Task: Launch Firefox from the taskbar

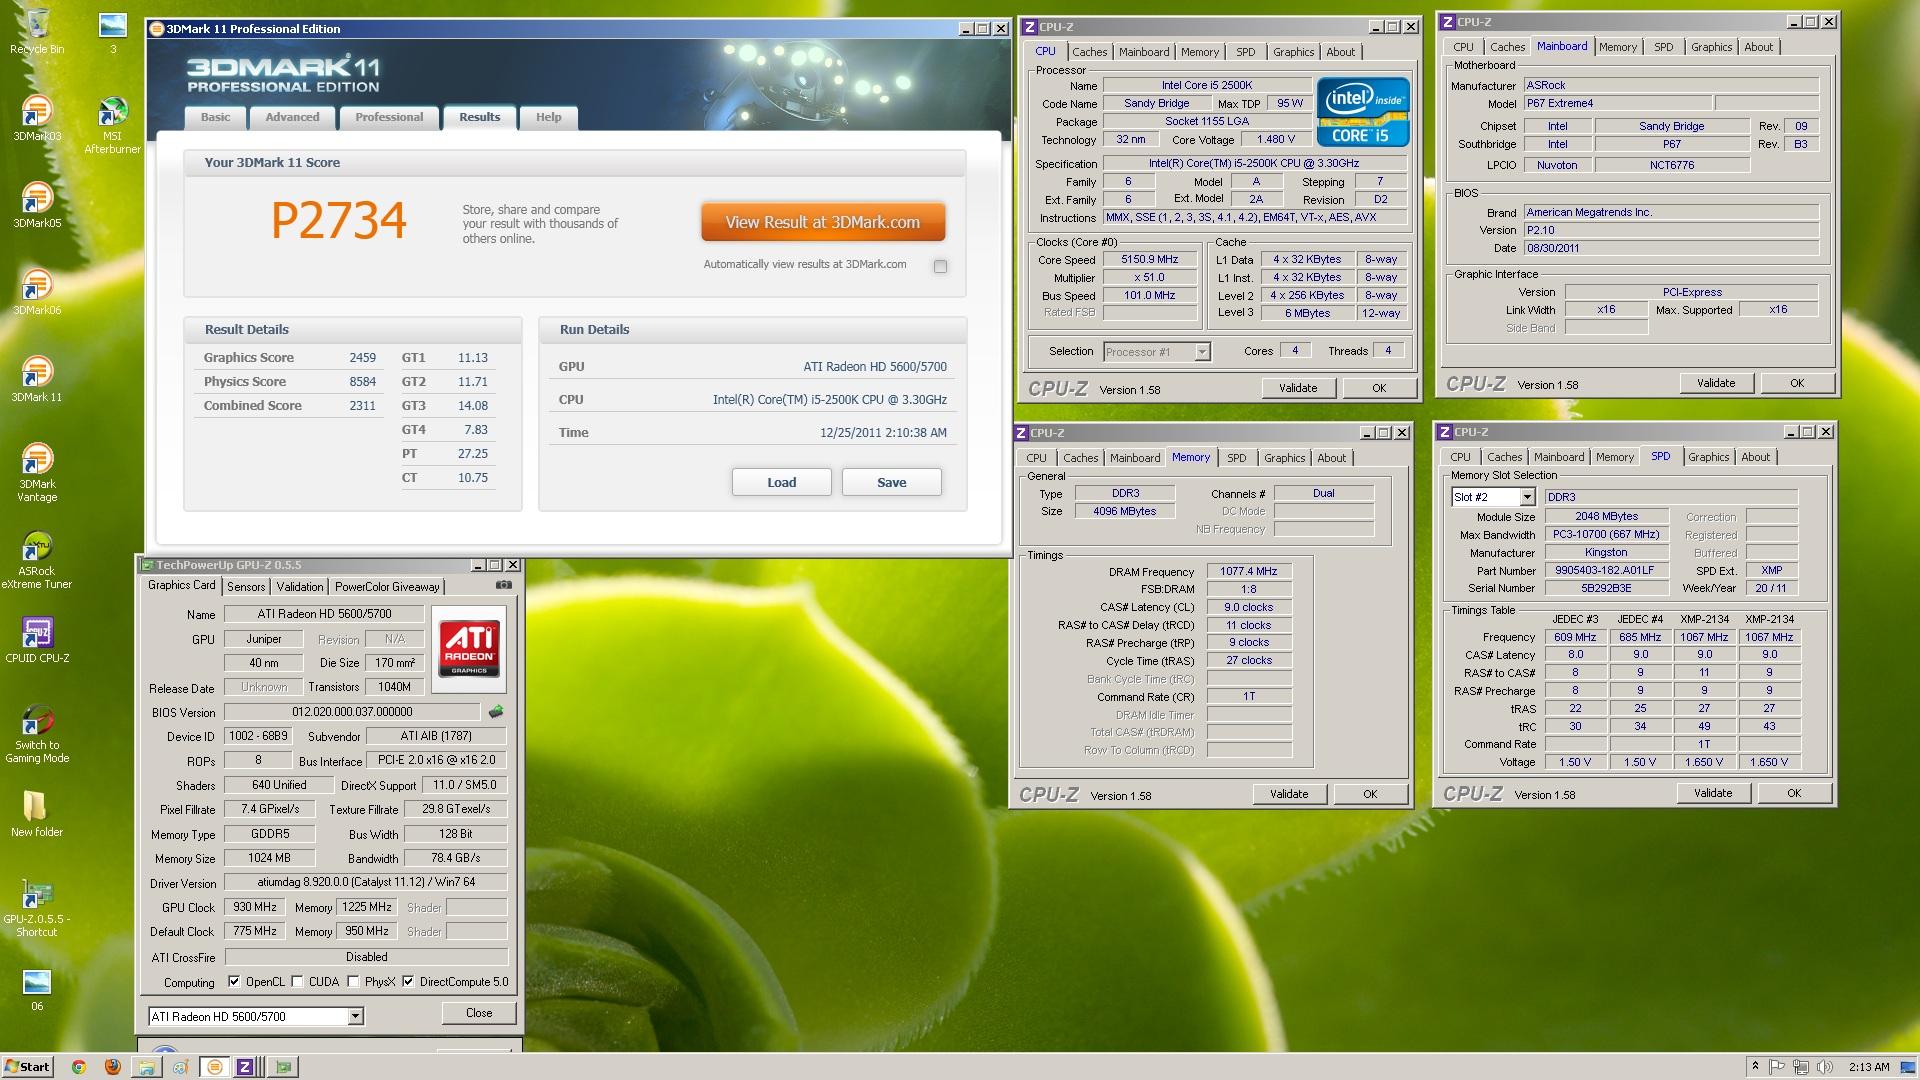Action: coord(112,1067)
